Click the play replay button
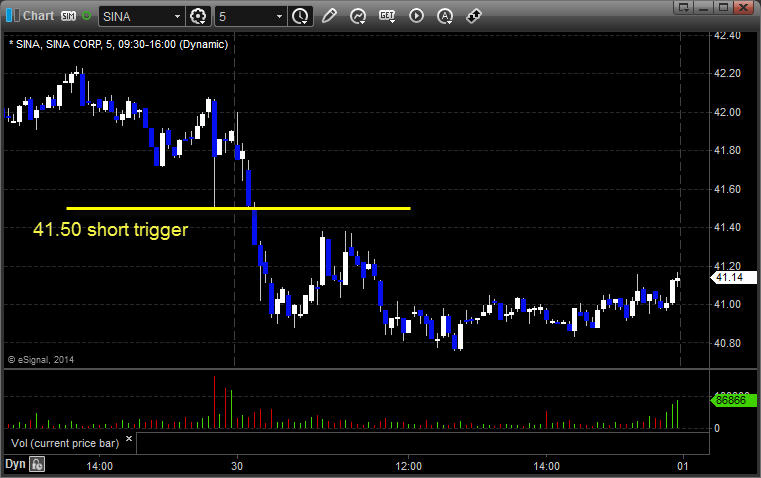The height and width of the screenshot is (478, 761). (x=416, y=16)
